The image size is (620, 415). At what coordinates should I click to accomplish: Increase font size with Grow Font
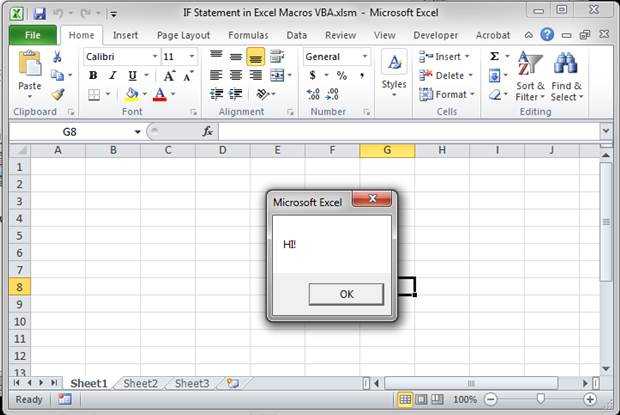click(169, 75)
